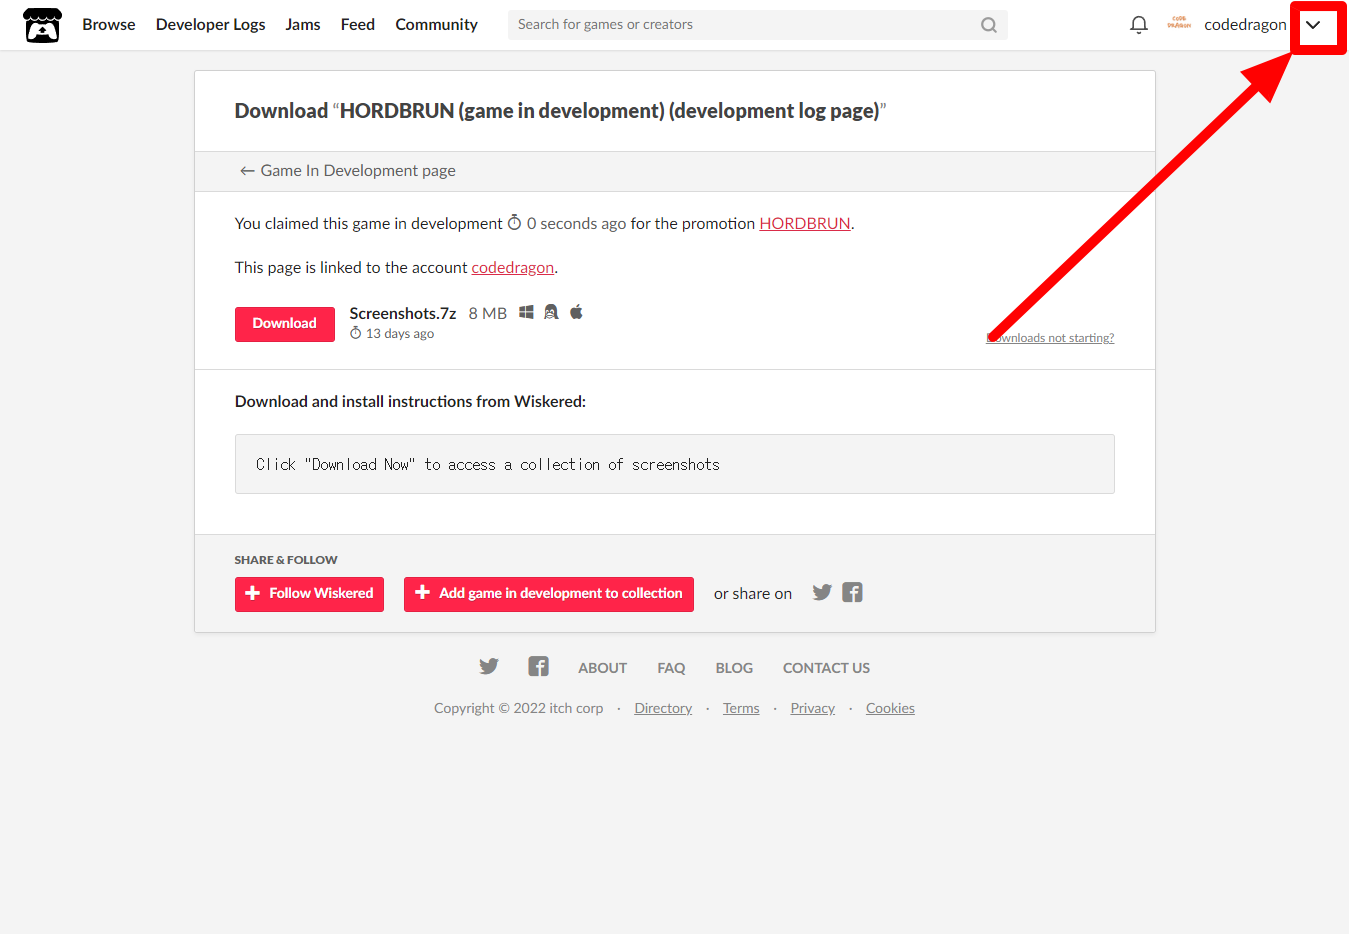Follow Wiskered
The height and width of the screenshot is (934, 1349).
[x=309, y=594]
